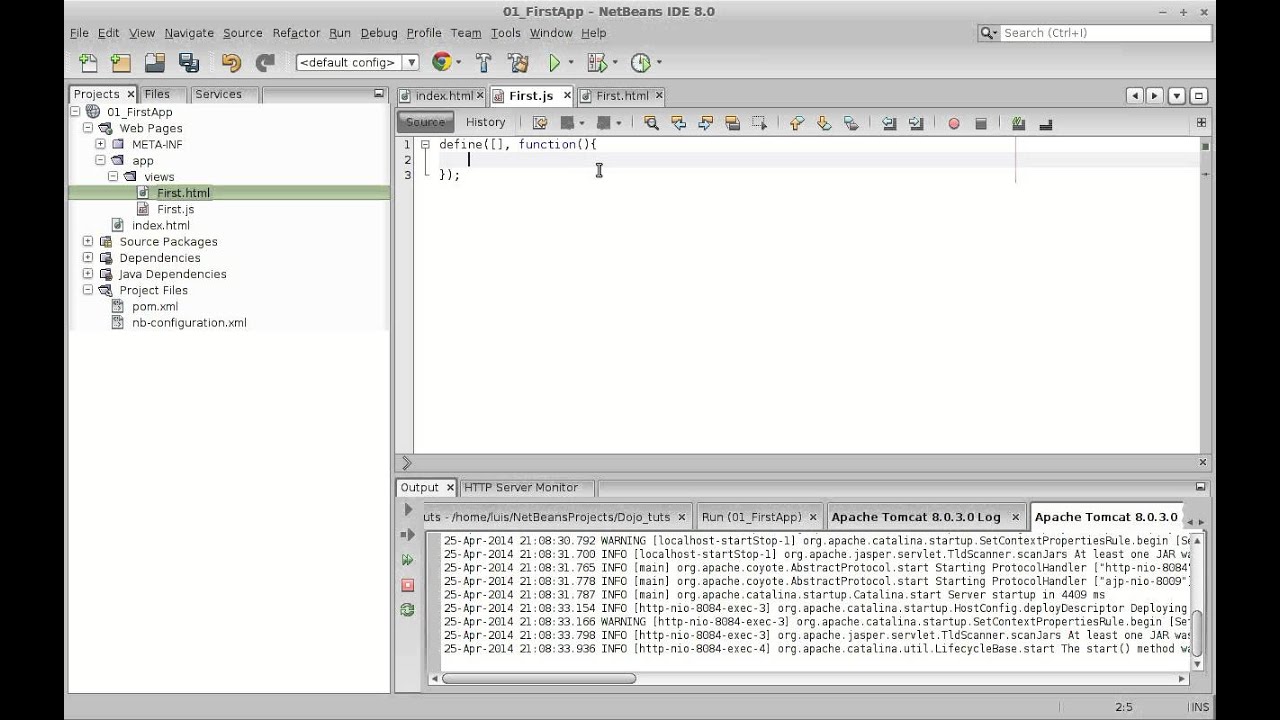
Task: Expand the Dependencies node
Action: [88, 258]
